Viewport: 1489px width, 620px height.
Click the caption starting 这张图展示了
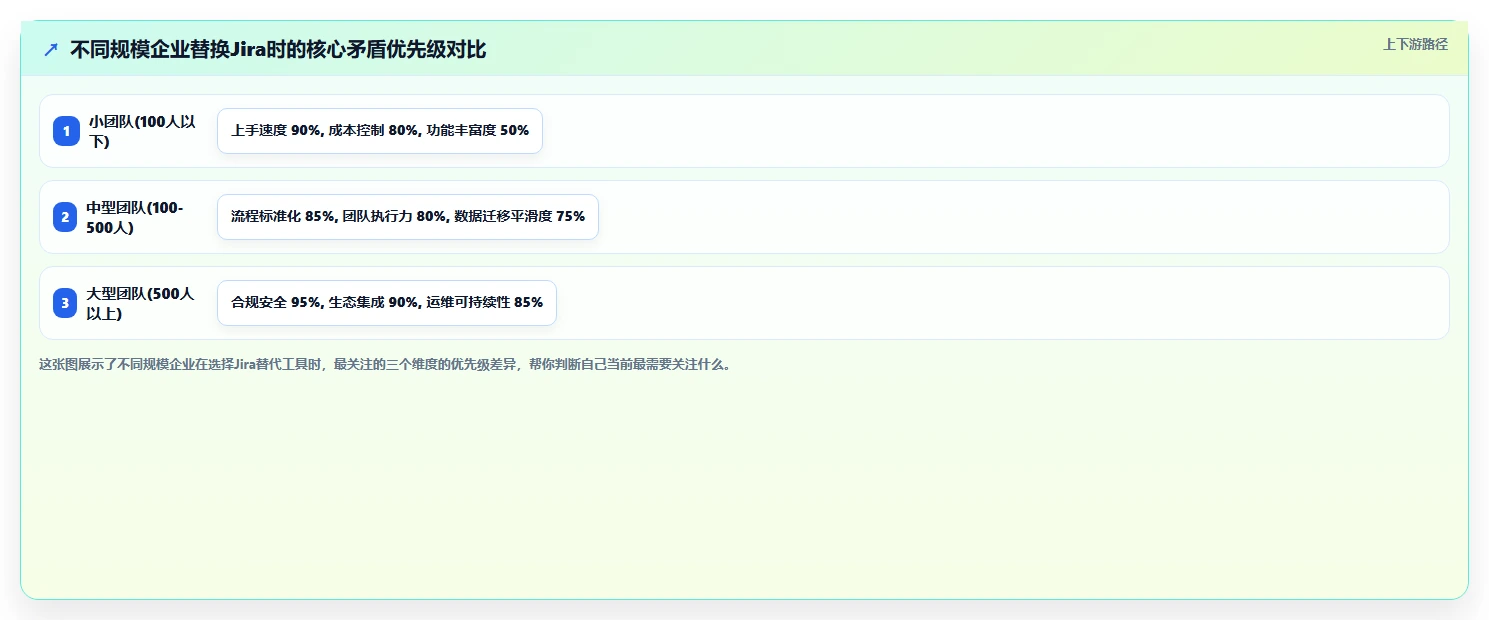click(387, 364)
